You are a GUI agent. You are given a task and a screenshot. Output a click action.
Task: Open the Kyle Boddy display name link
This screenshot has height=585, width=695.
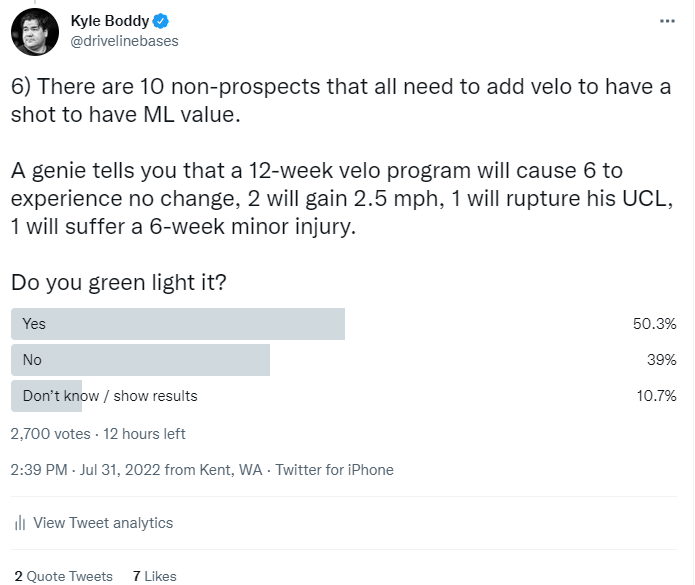click(110, 21)
